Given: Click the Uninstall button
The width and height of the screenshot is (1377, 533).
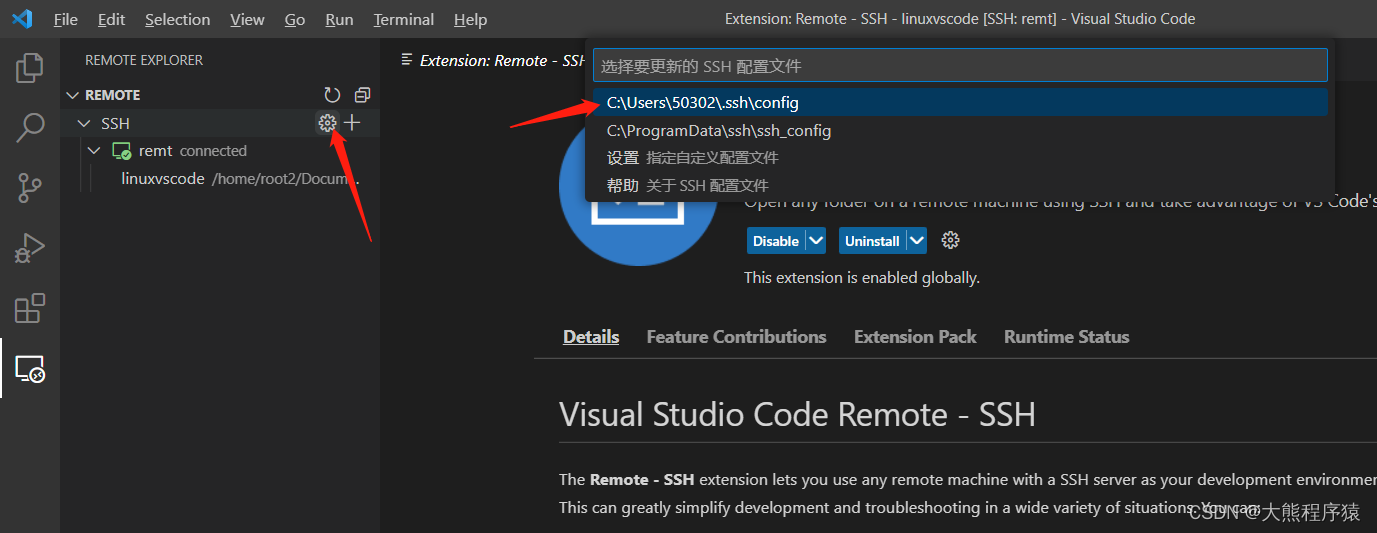Looking at the screenshot, I should [872, 241].
